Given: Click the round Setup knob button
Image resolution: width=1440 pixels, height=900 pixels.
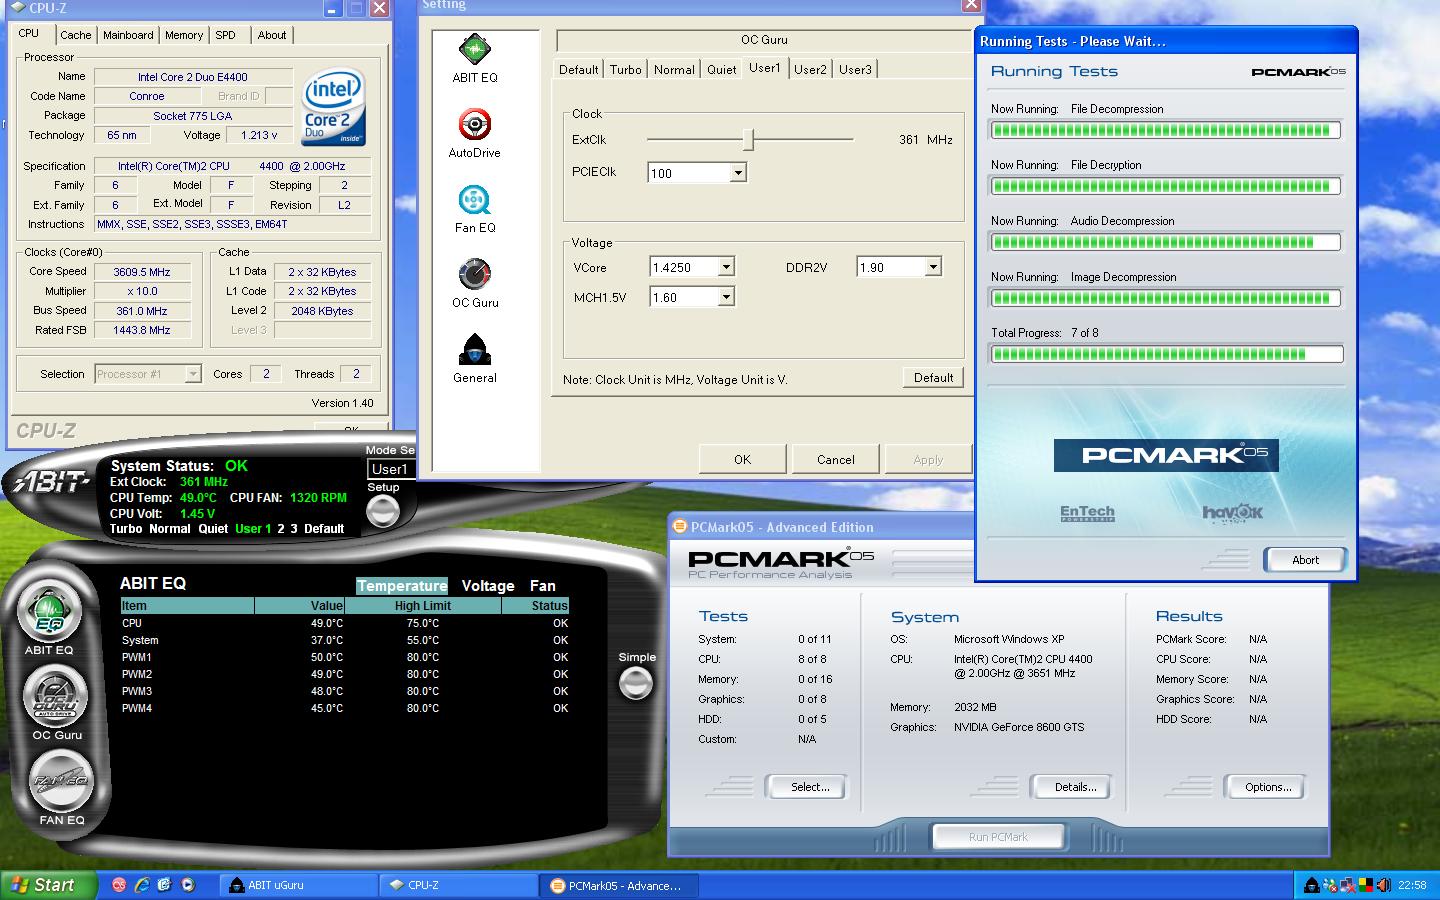Looking at the screenshot, I should [x=383, y=512].
